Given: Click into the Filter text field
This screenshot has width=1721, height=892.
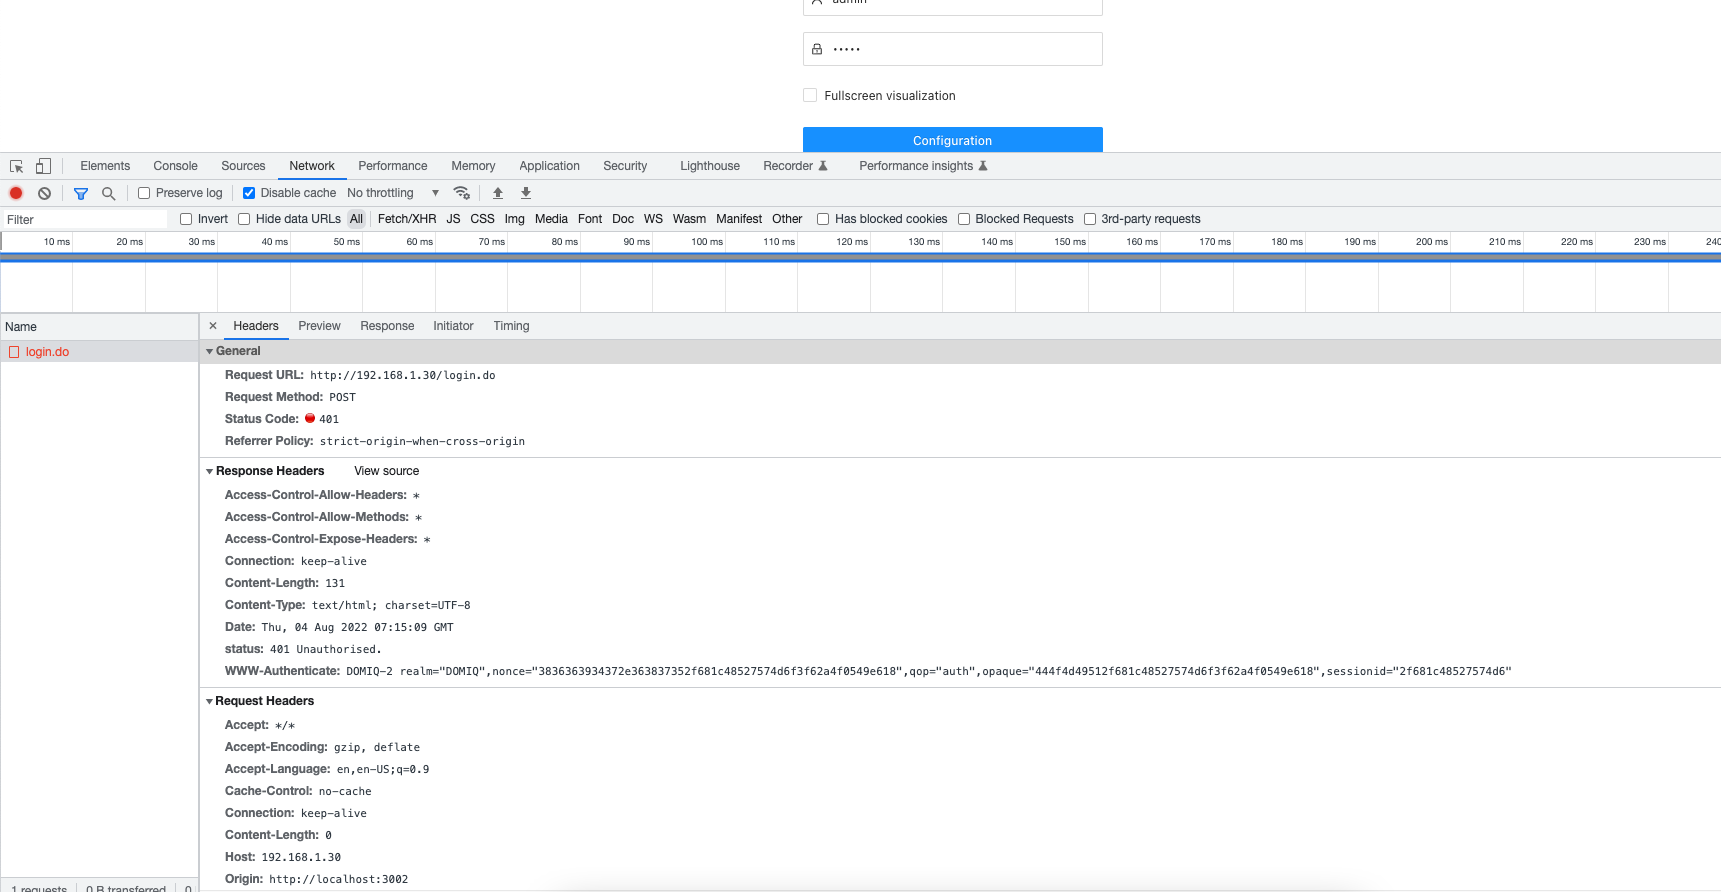Looking at the screenshot, I should point(85,220).
